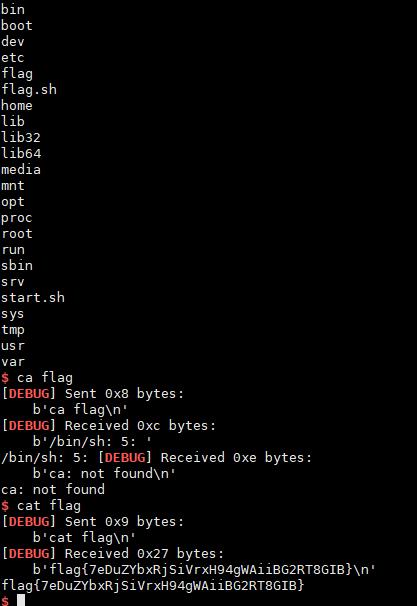Click the final plain flag{7eDuZY...} output line
This screenshot has width=417, height=606.
[x=153, y=586]
